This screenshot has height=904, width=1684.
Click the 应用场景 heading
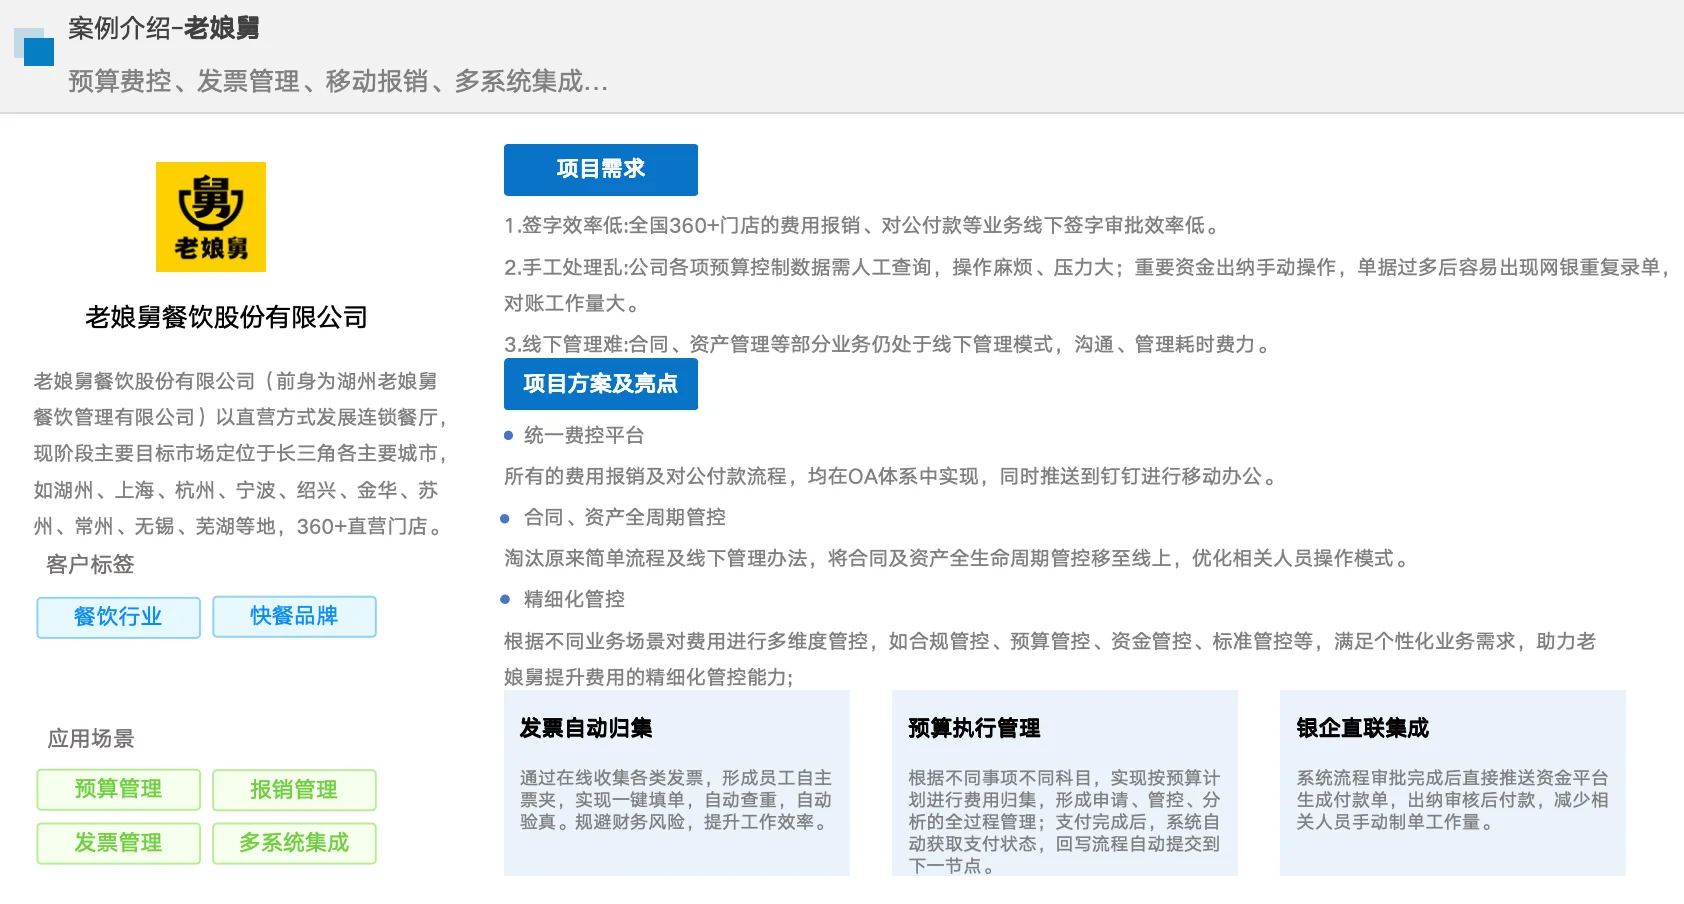tap(91, 739)
